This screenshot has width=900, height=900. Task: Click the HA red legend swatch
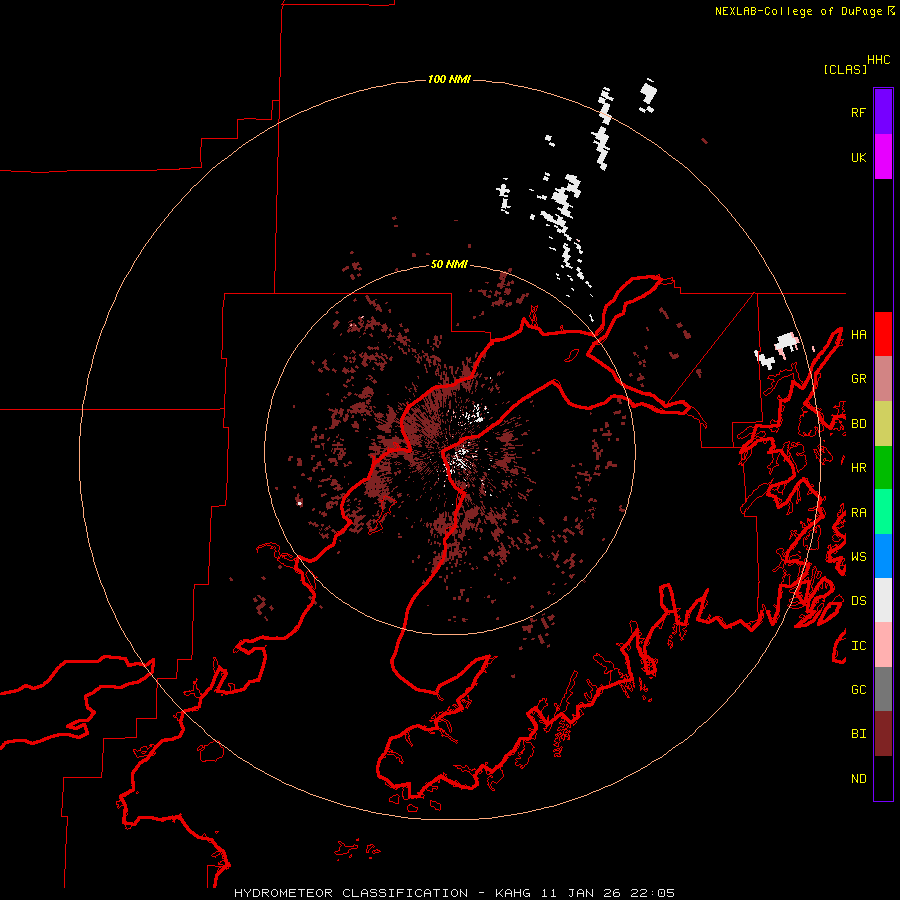click(x=883, y=334)
